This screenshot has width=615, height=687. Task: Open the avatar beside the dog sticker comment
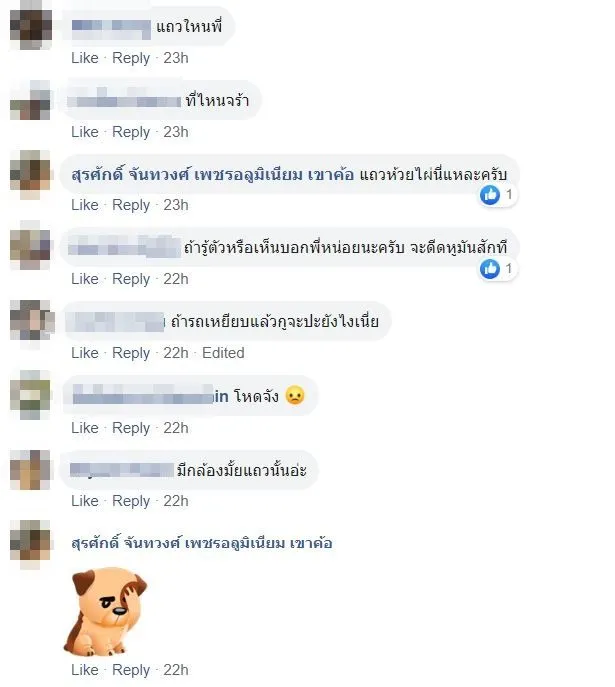(31, 543)
